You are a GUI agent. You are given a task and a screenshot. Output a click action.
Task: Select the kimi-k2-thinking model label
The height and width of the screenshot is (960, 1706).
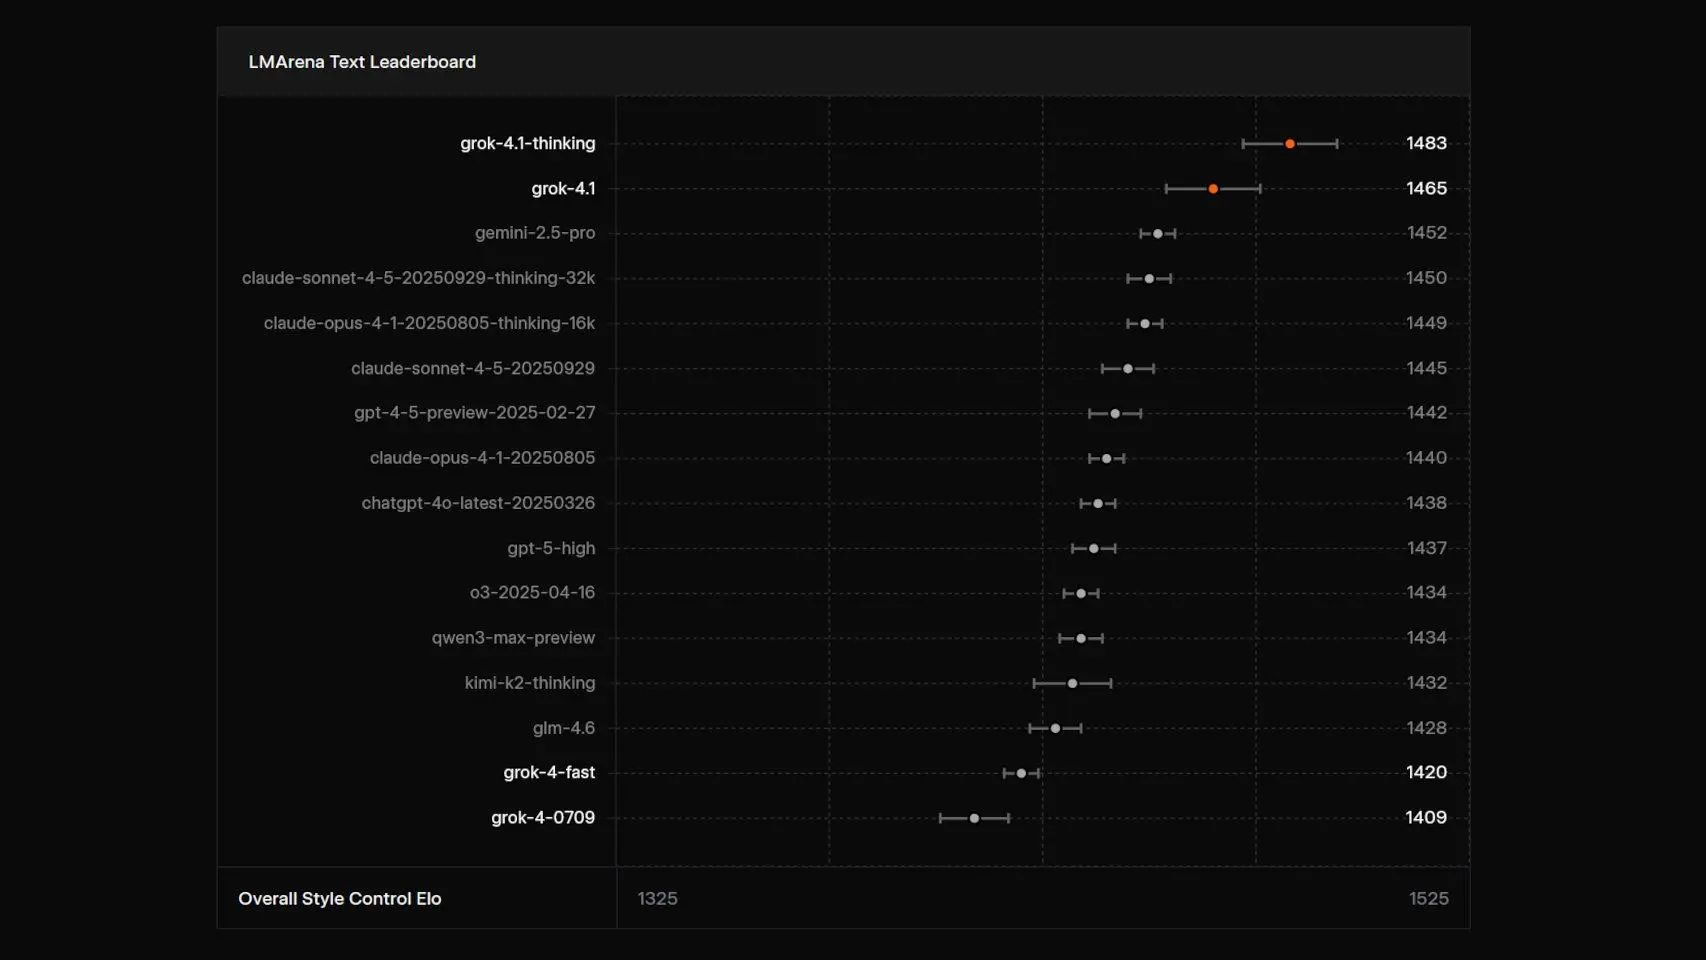530,683
